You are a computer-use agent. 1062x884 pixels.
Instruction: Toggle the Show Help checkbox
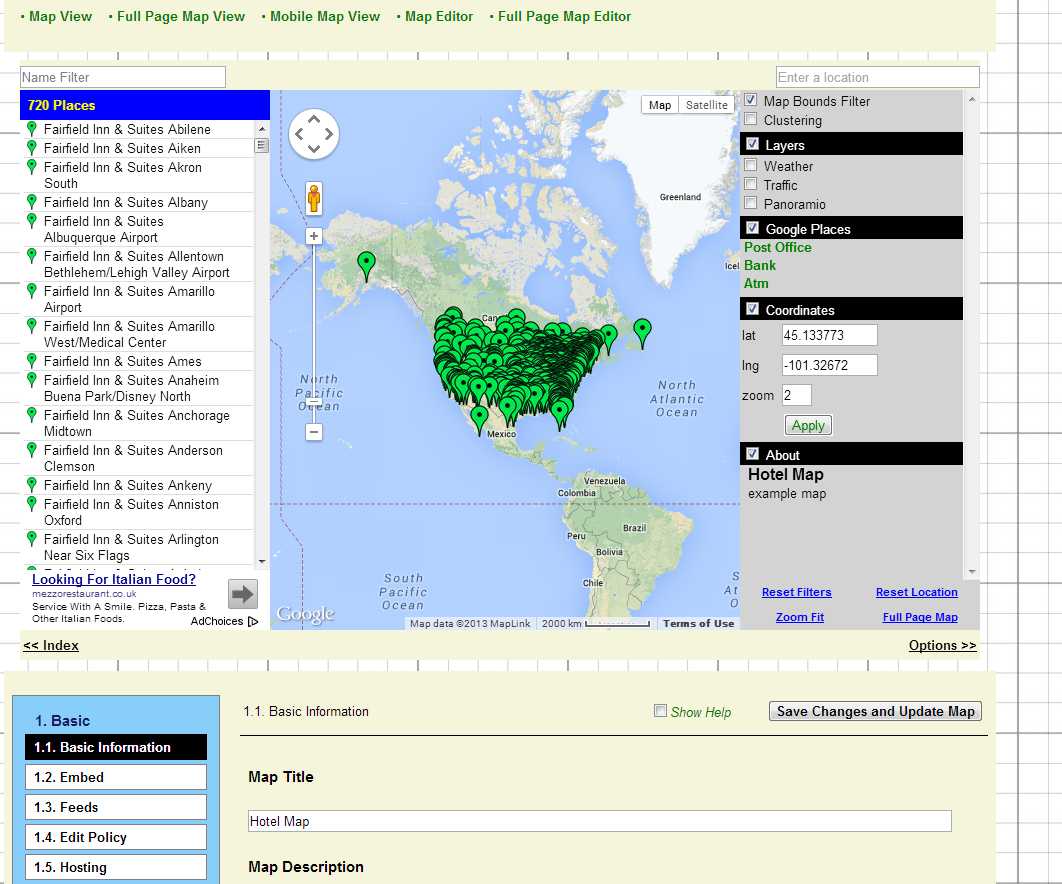click(x=660, y=711)
